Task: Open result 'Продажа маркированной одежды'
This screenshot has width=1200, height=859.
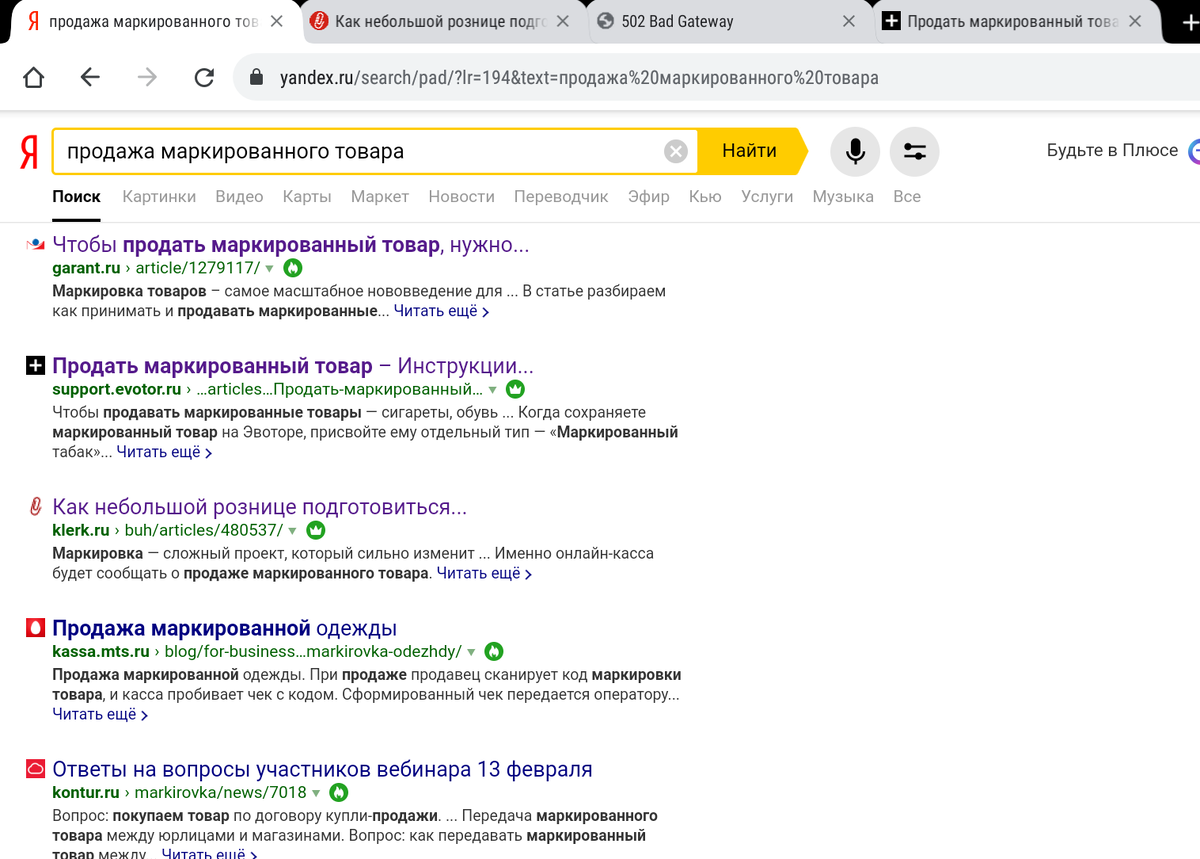Action: pyautogui.click(x=225, y=628)
